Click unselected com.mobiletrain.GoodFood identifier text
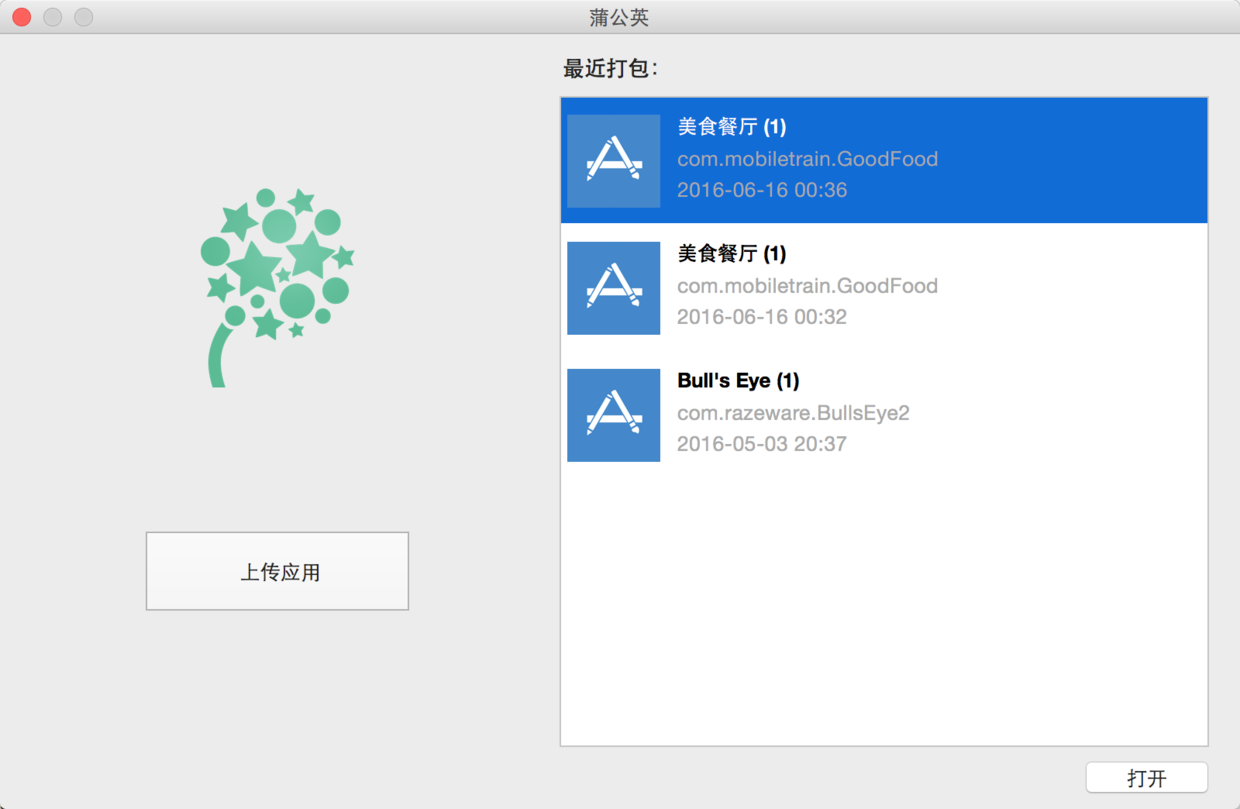1240x809 pixels. pyautogui.click(x=807, y=286)
